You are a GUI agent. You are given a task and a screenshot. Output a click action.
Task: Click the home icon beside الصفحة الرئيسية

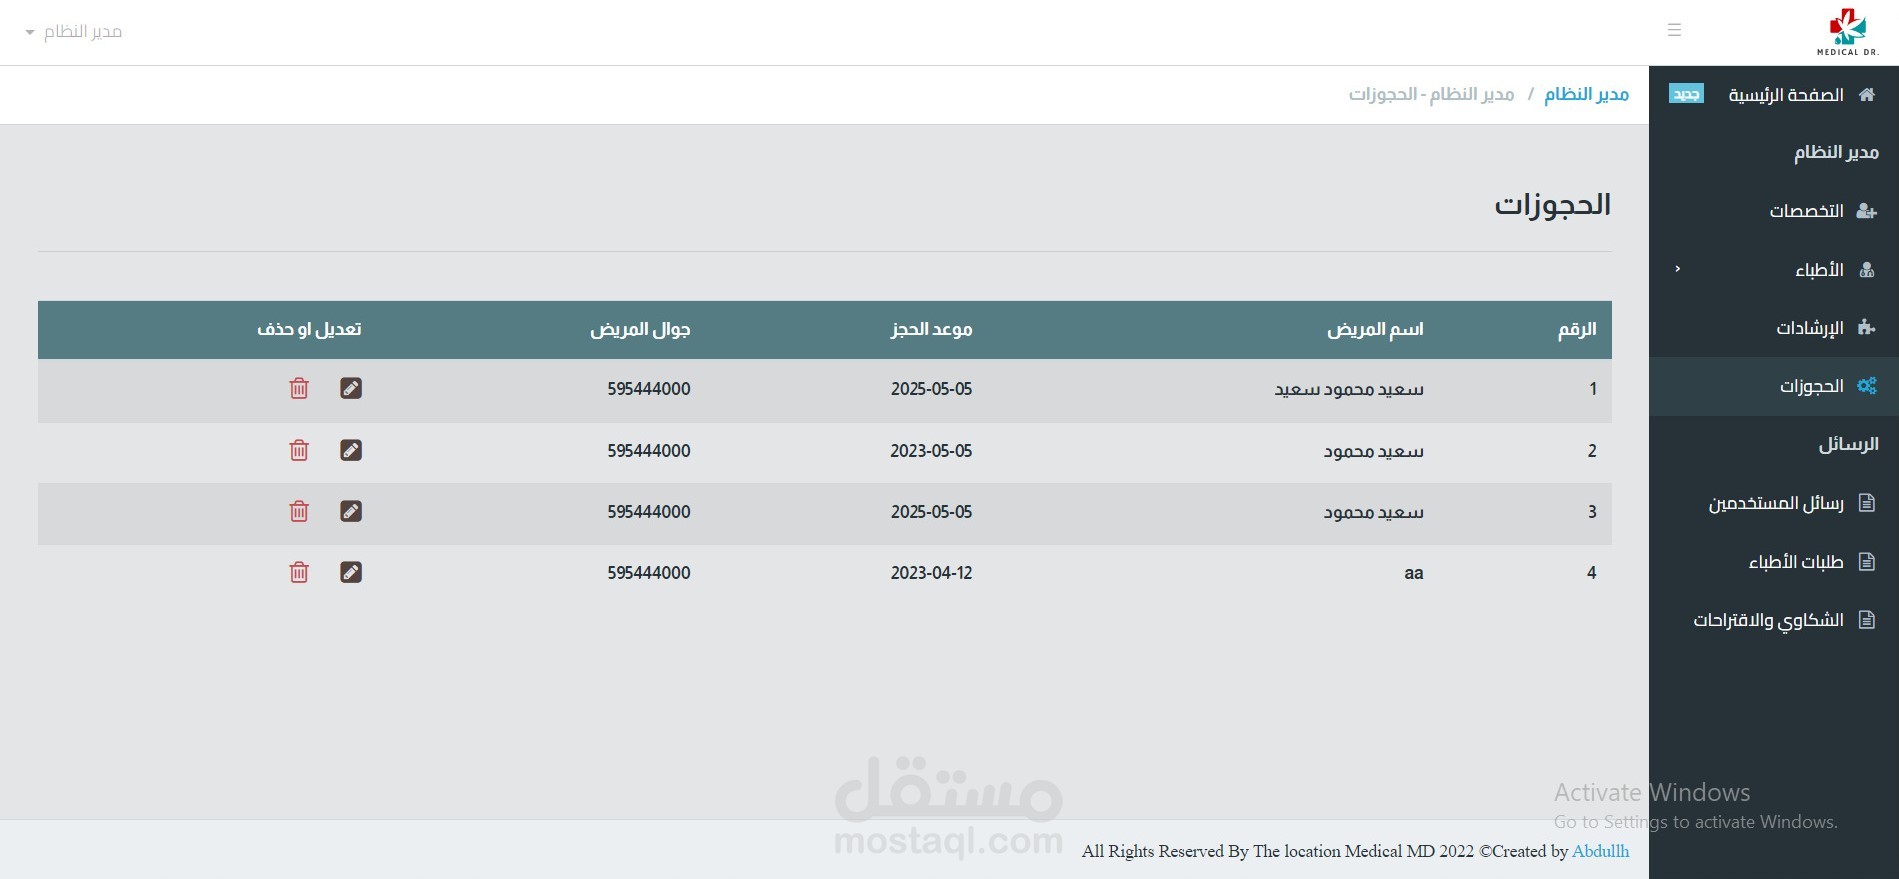click(x=1866, y=94)
